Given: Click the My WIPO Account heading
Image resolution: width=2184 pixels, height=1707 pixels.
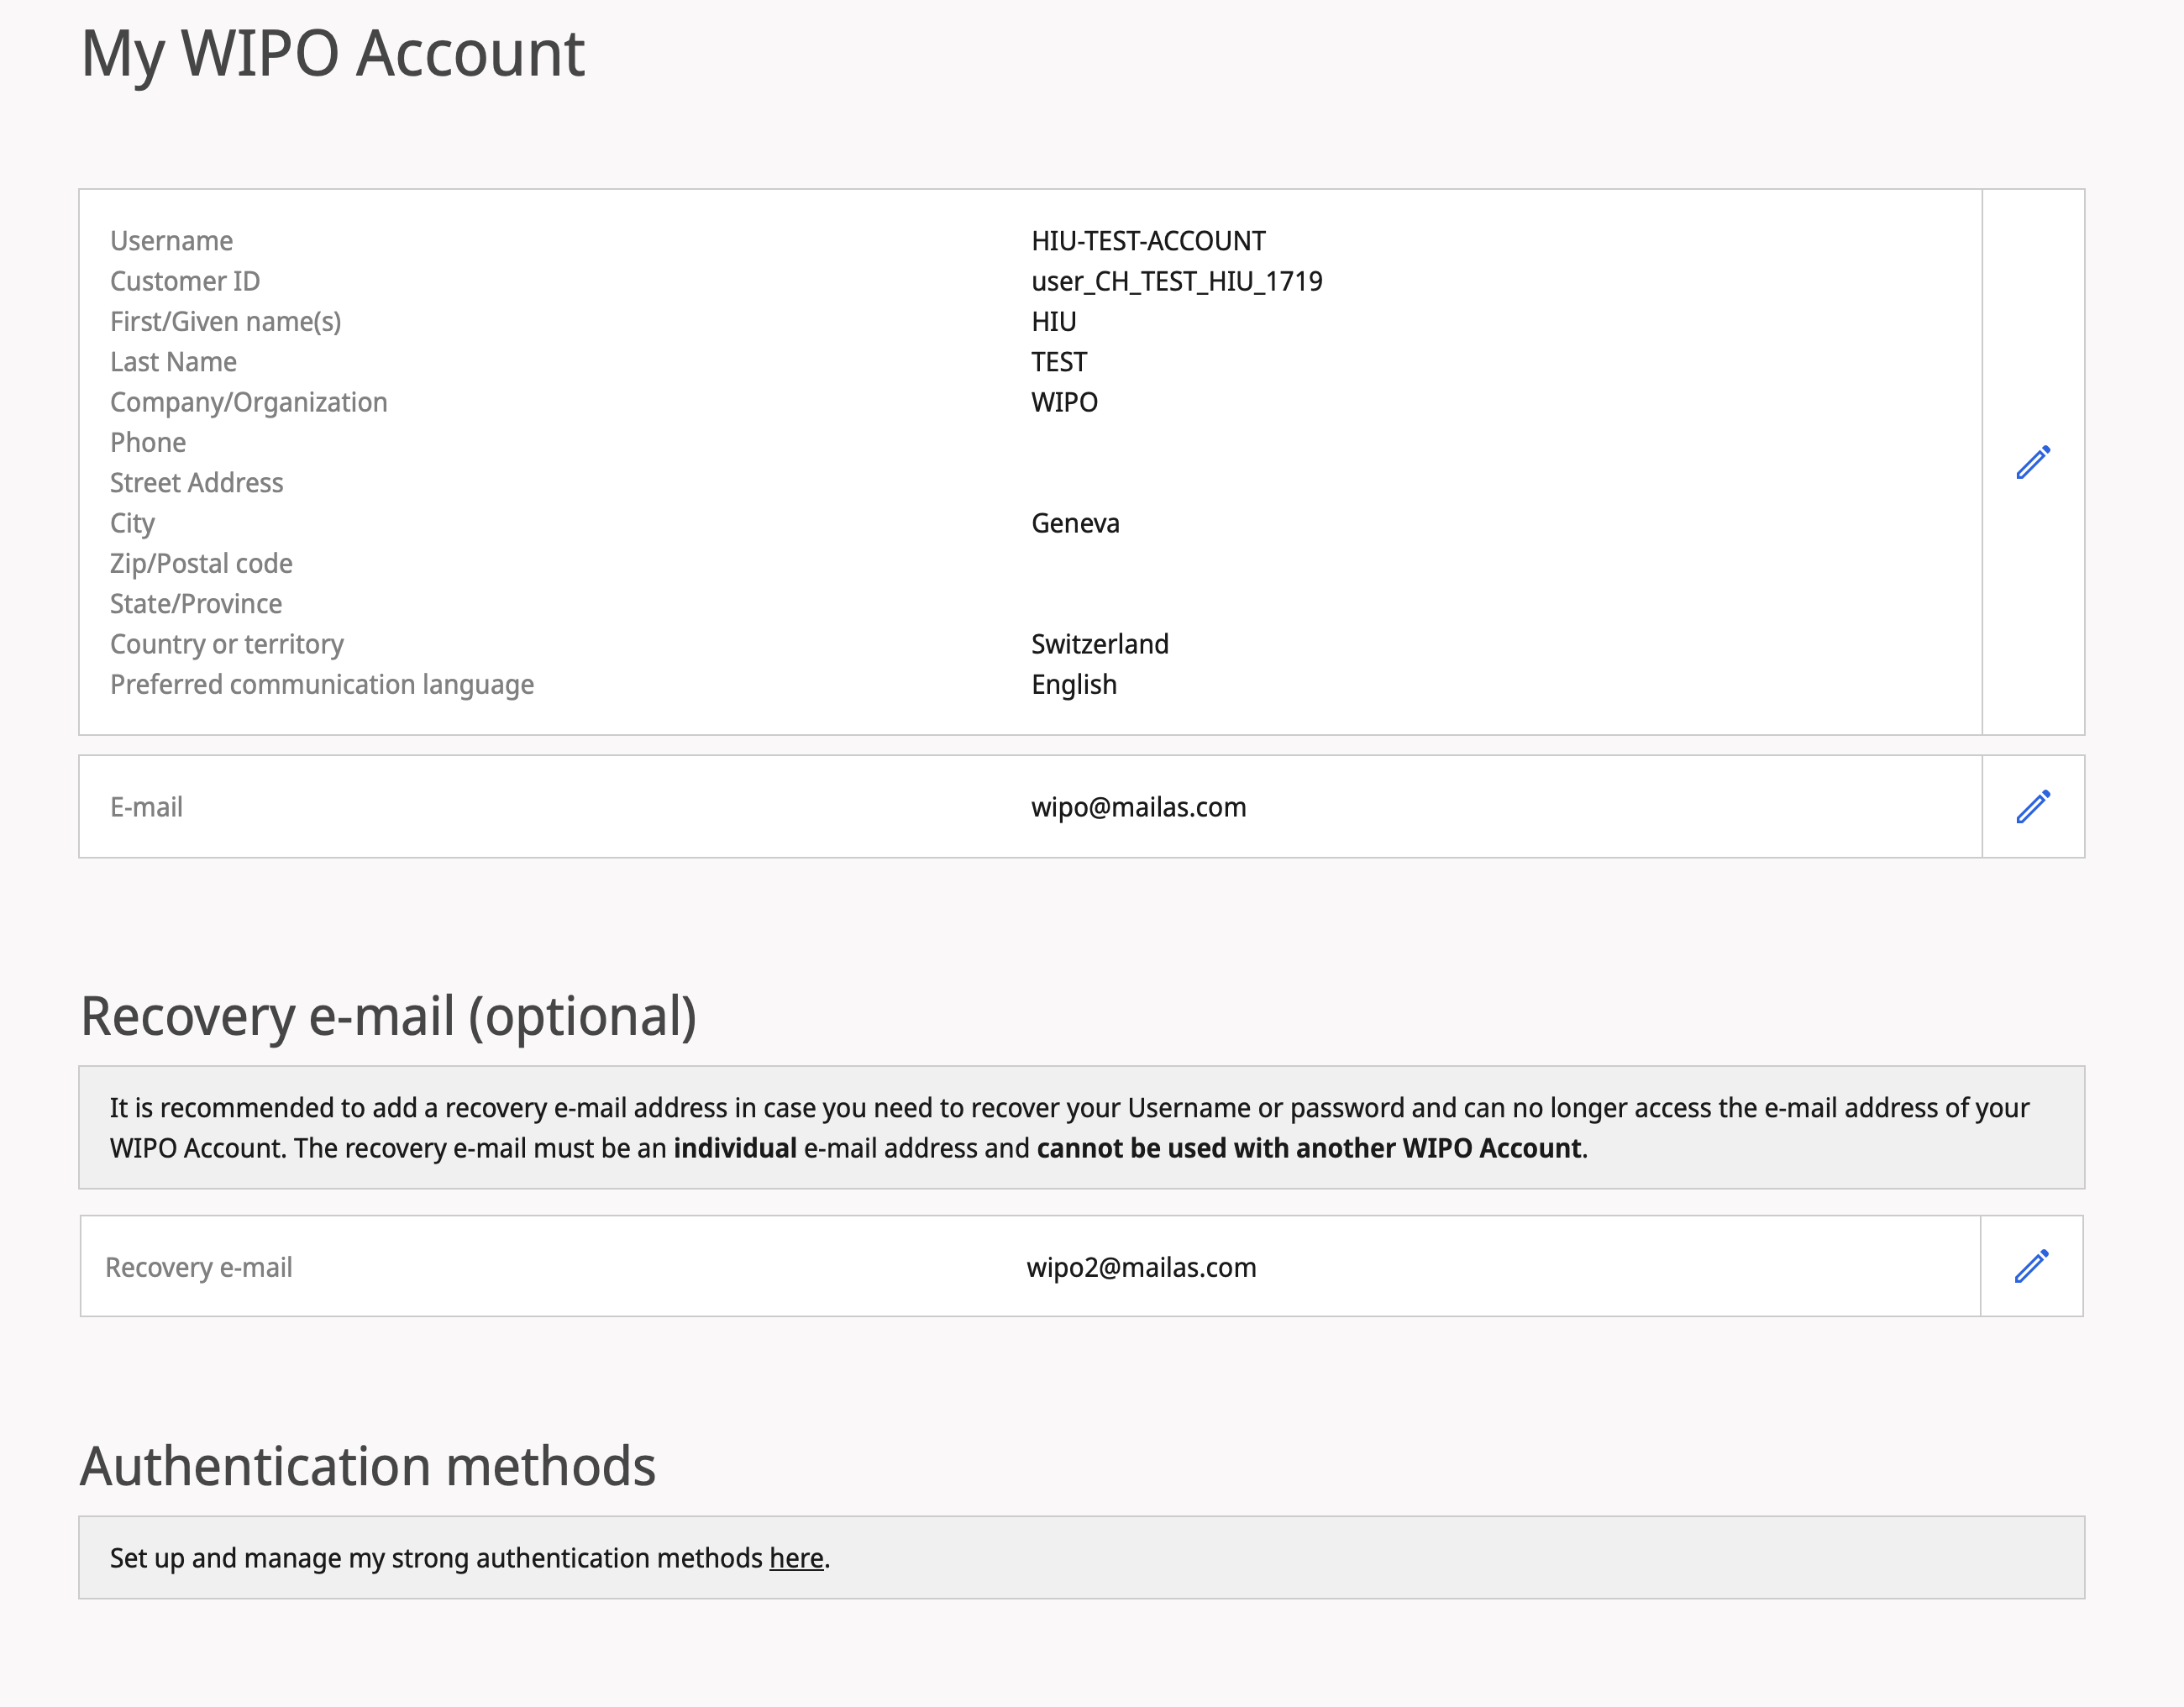Looking at the screenshot, I should click(x=332, y=53).
